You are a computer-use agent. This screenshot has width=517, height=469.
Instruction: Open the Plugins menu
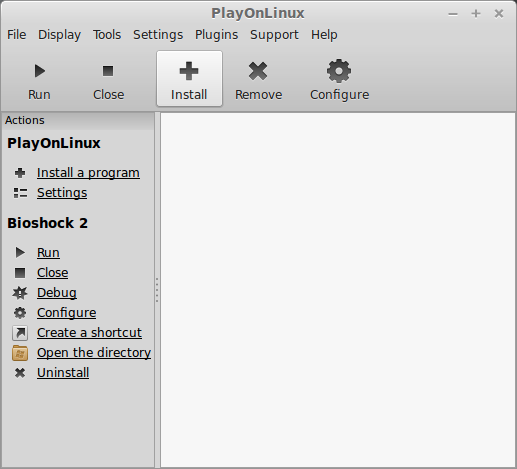point(217,35)
